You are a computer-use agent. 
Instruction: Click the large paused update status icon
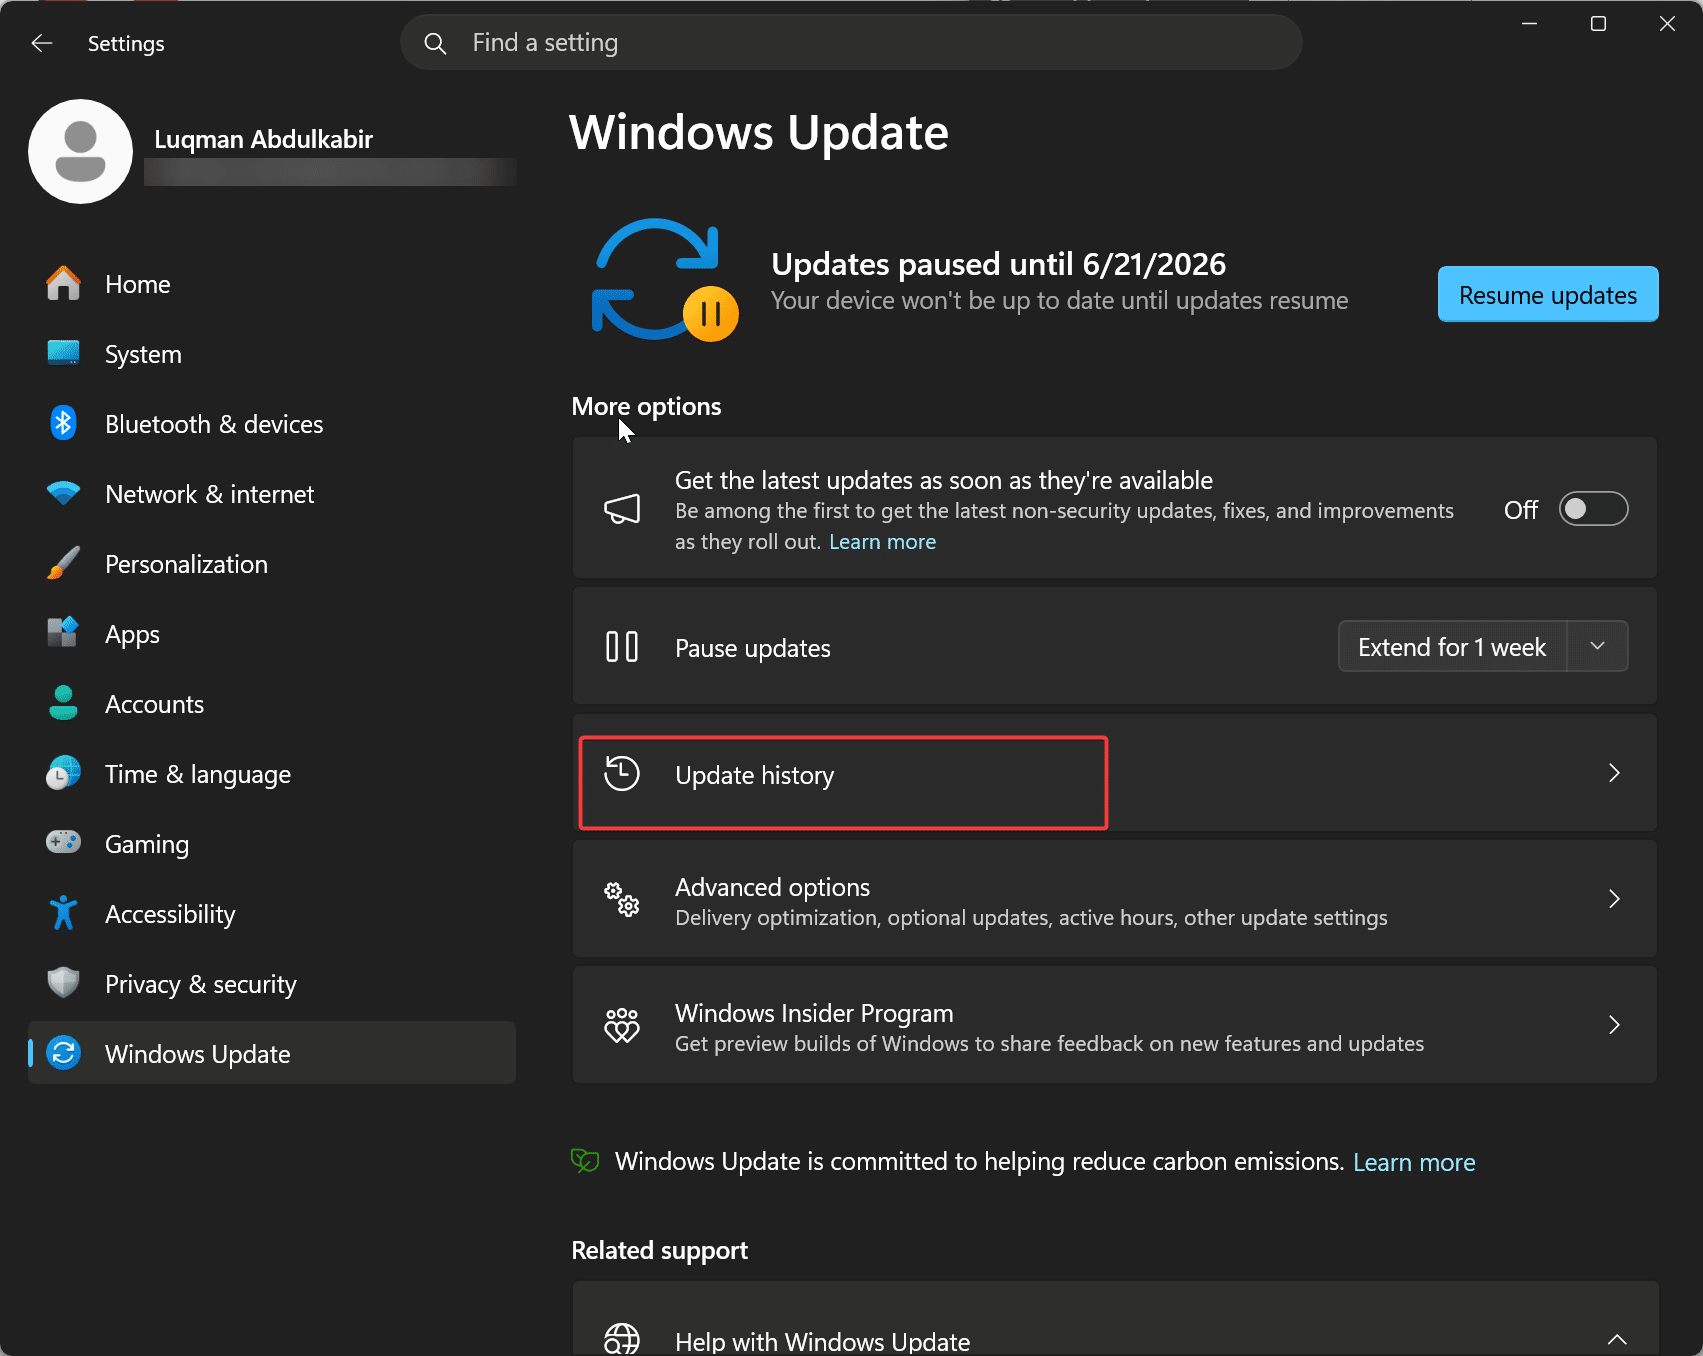click(x=663, y=280)
